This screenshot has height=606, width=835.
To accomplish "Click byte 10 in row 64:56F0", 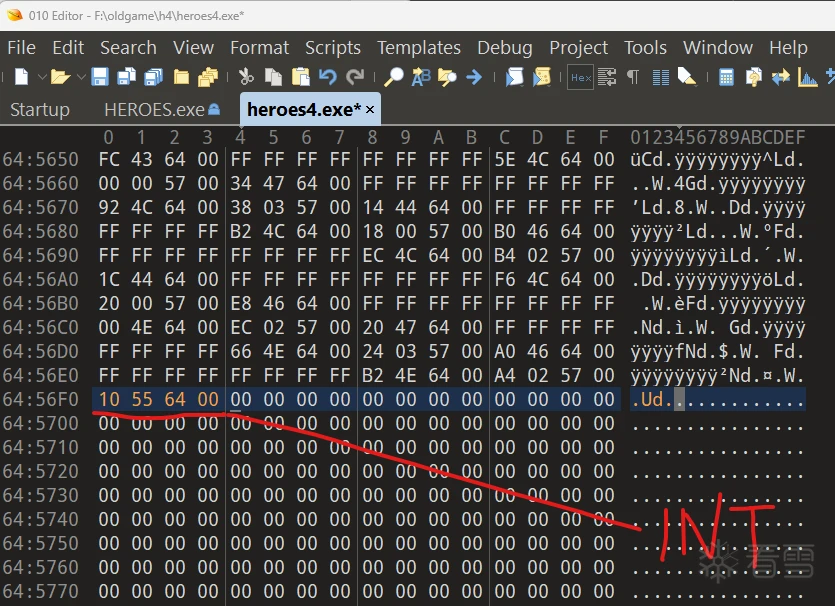I will pos(109,399).
